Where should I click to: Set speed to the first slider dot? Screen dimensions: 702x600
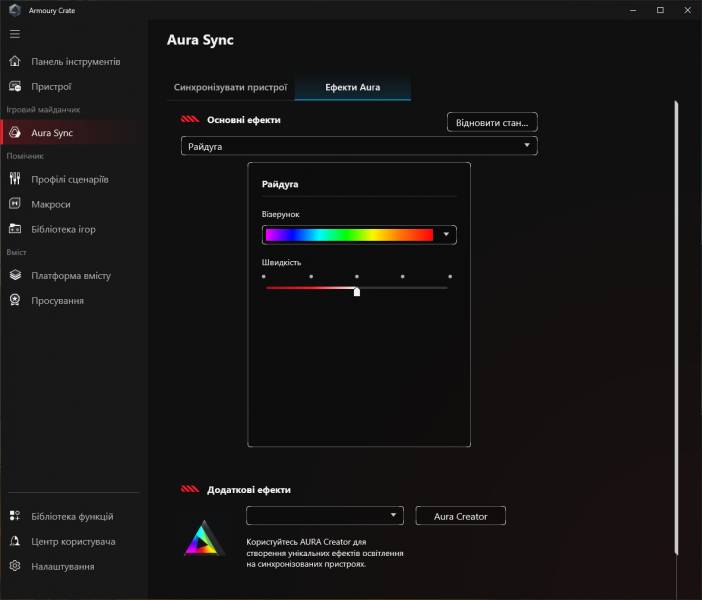(264, 276)
